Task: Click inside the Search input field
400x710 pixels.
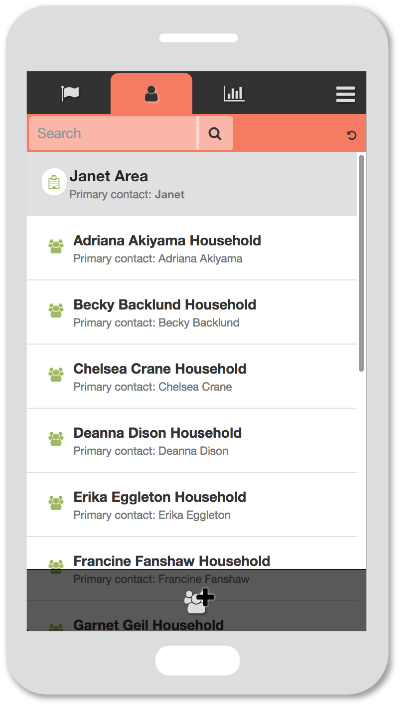Action: pyautogui.click(x=113, y=133)
